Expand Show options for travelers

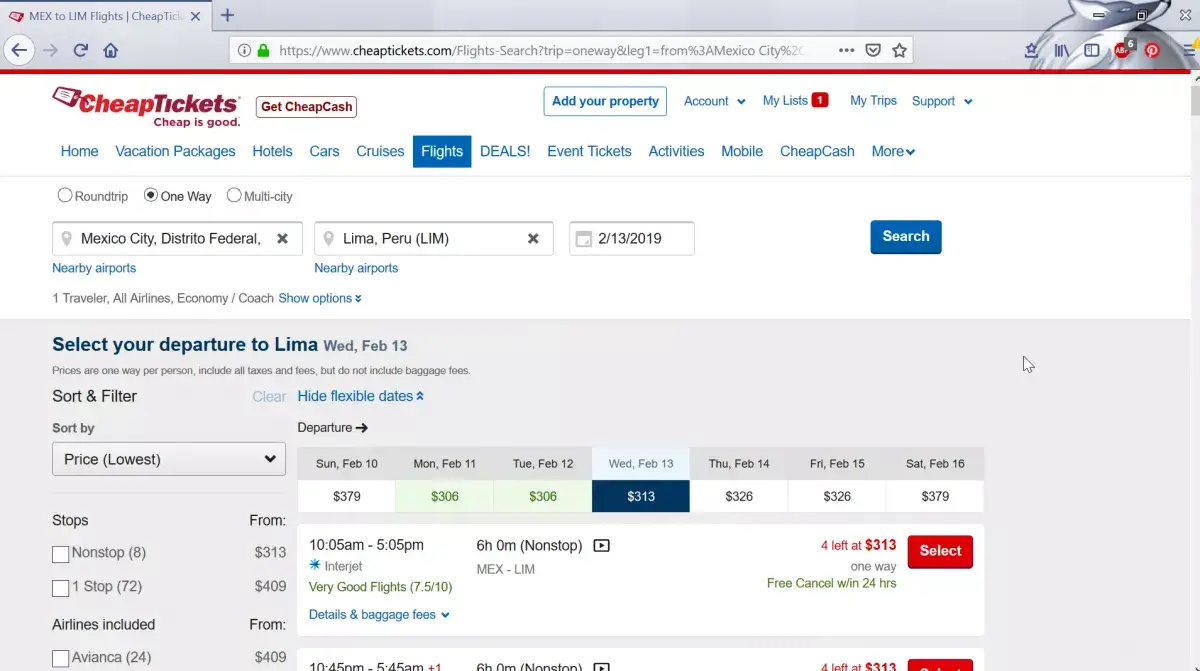coord(320,298)
